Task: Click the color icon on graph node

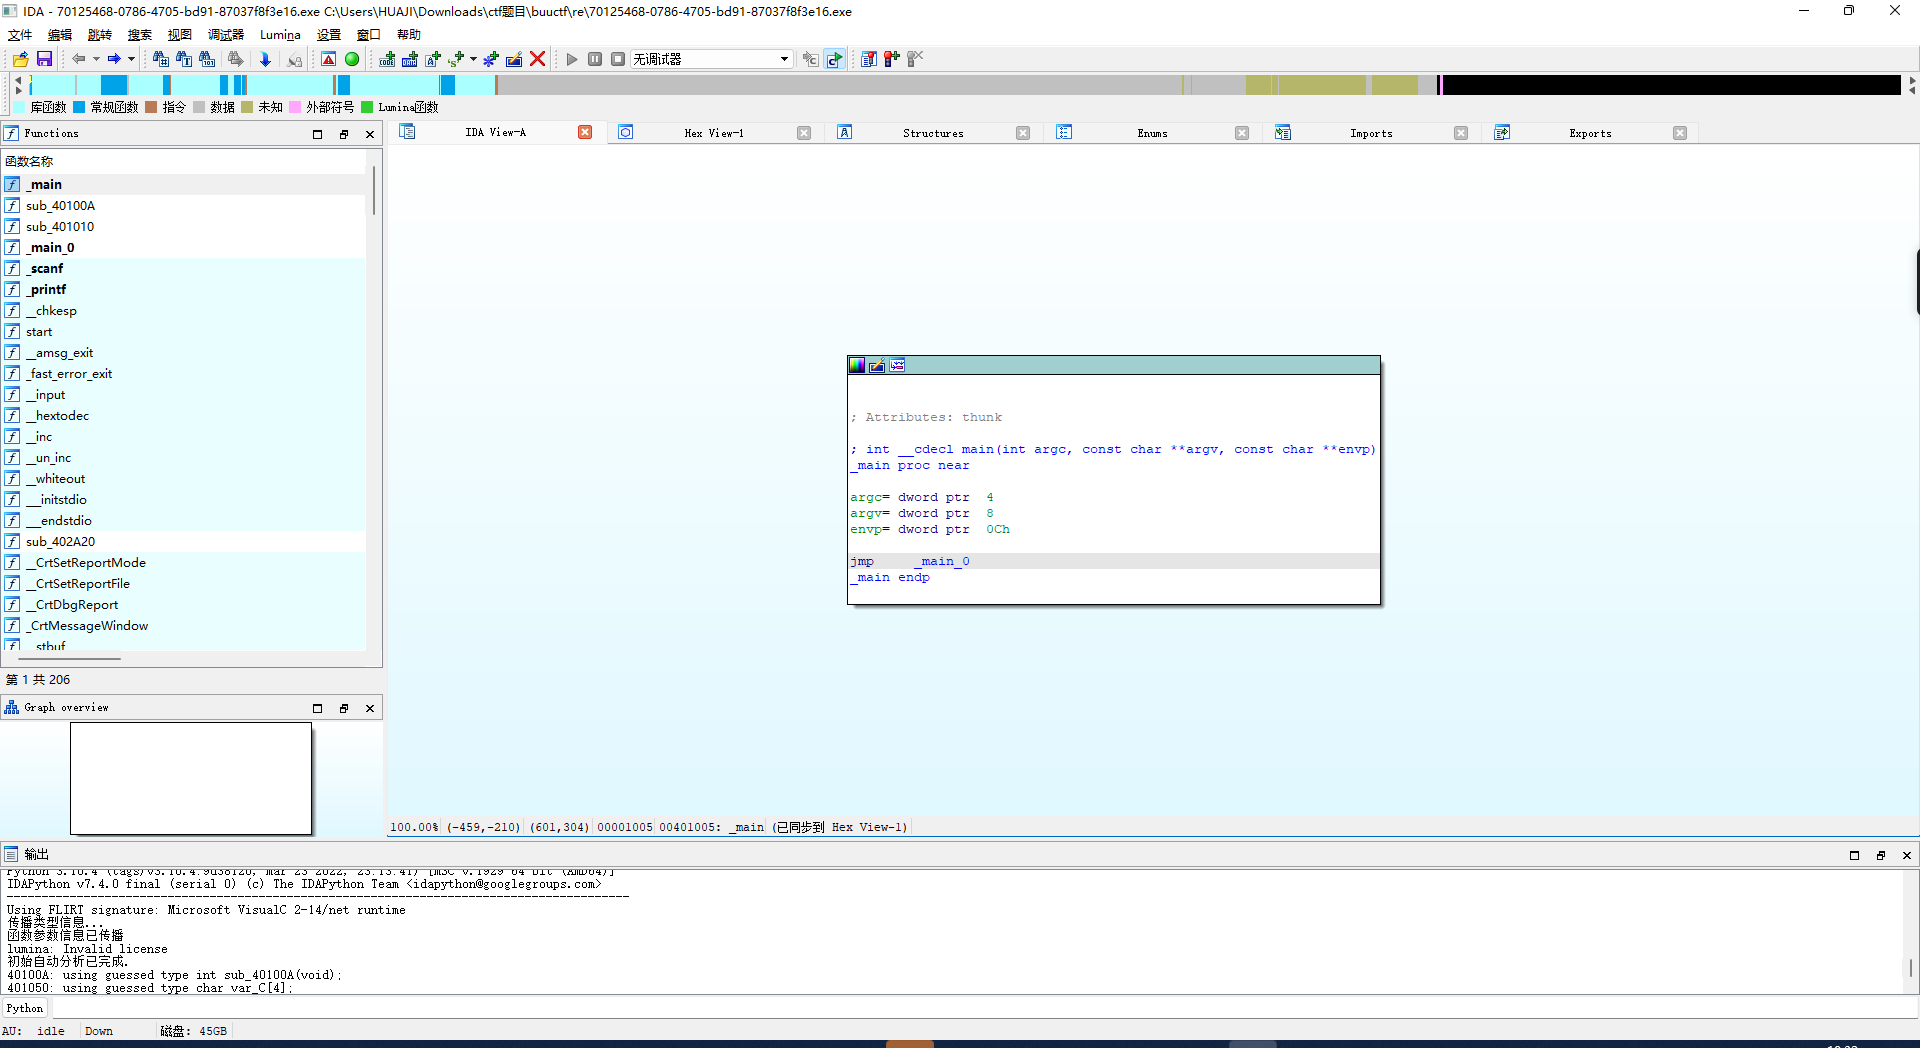Action: click(x=857, y=365)
